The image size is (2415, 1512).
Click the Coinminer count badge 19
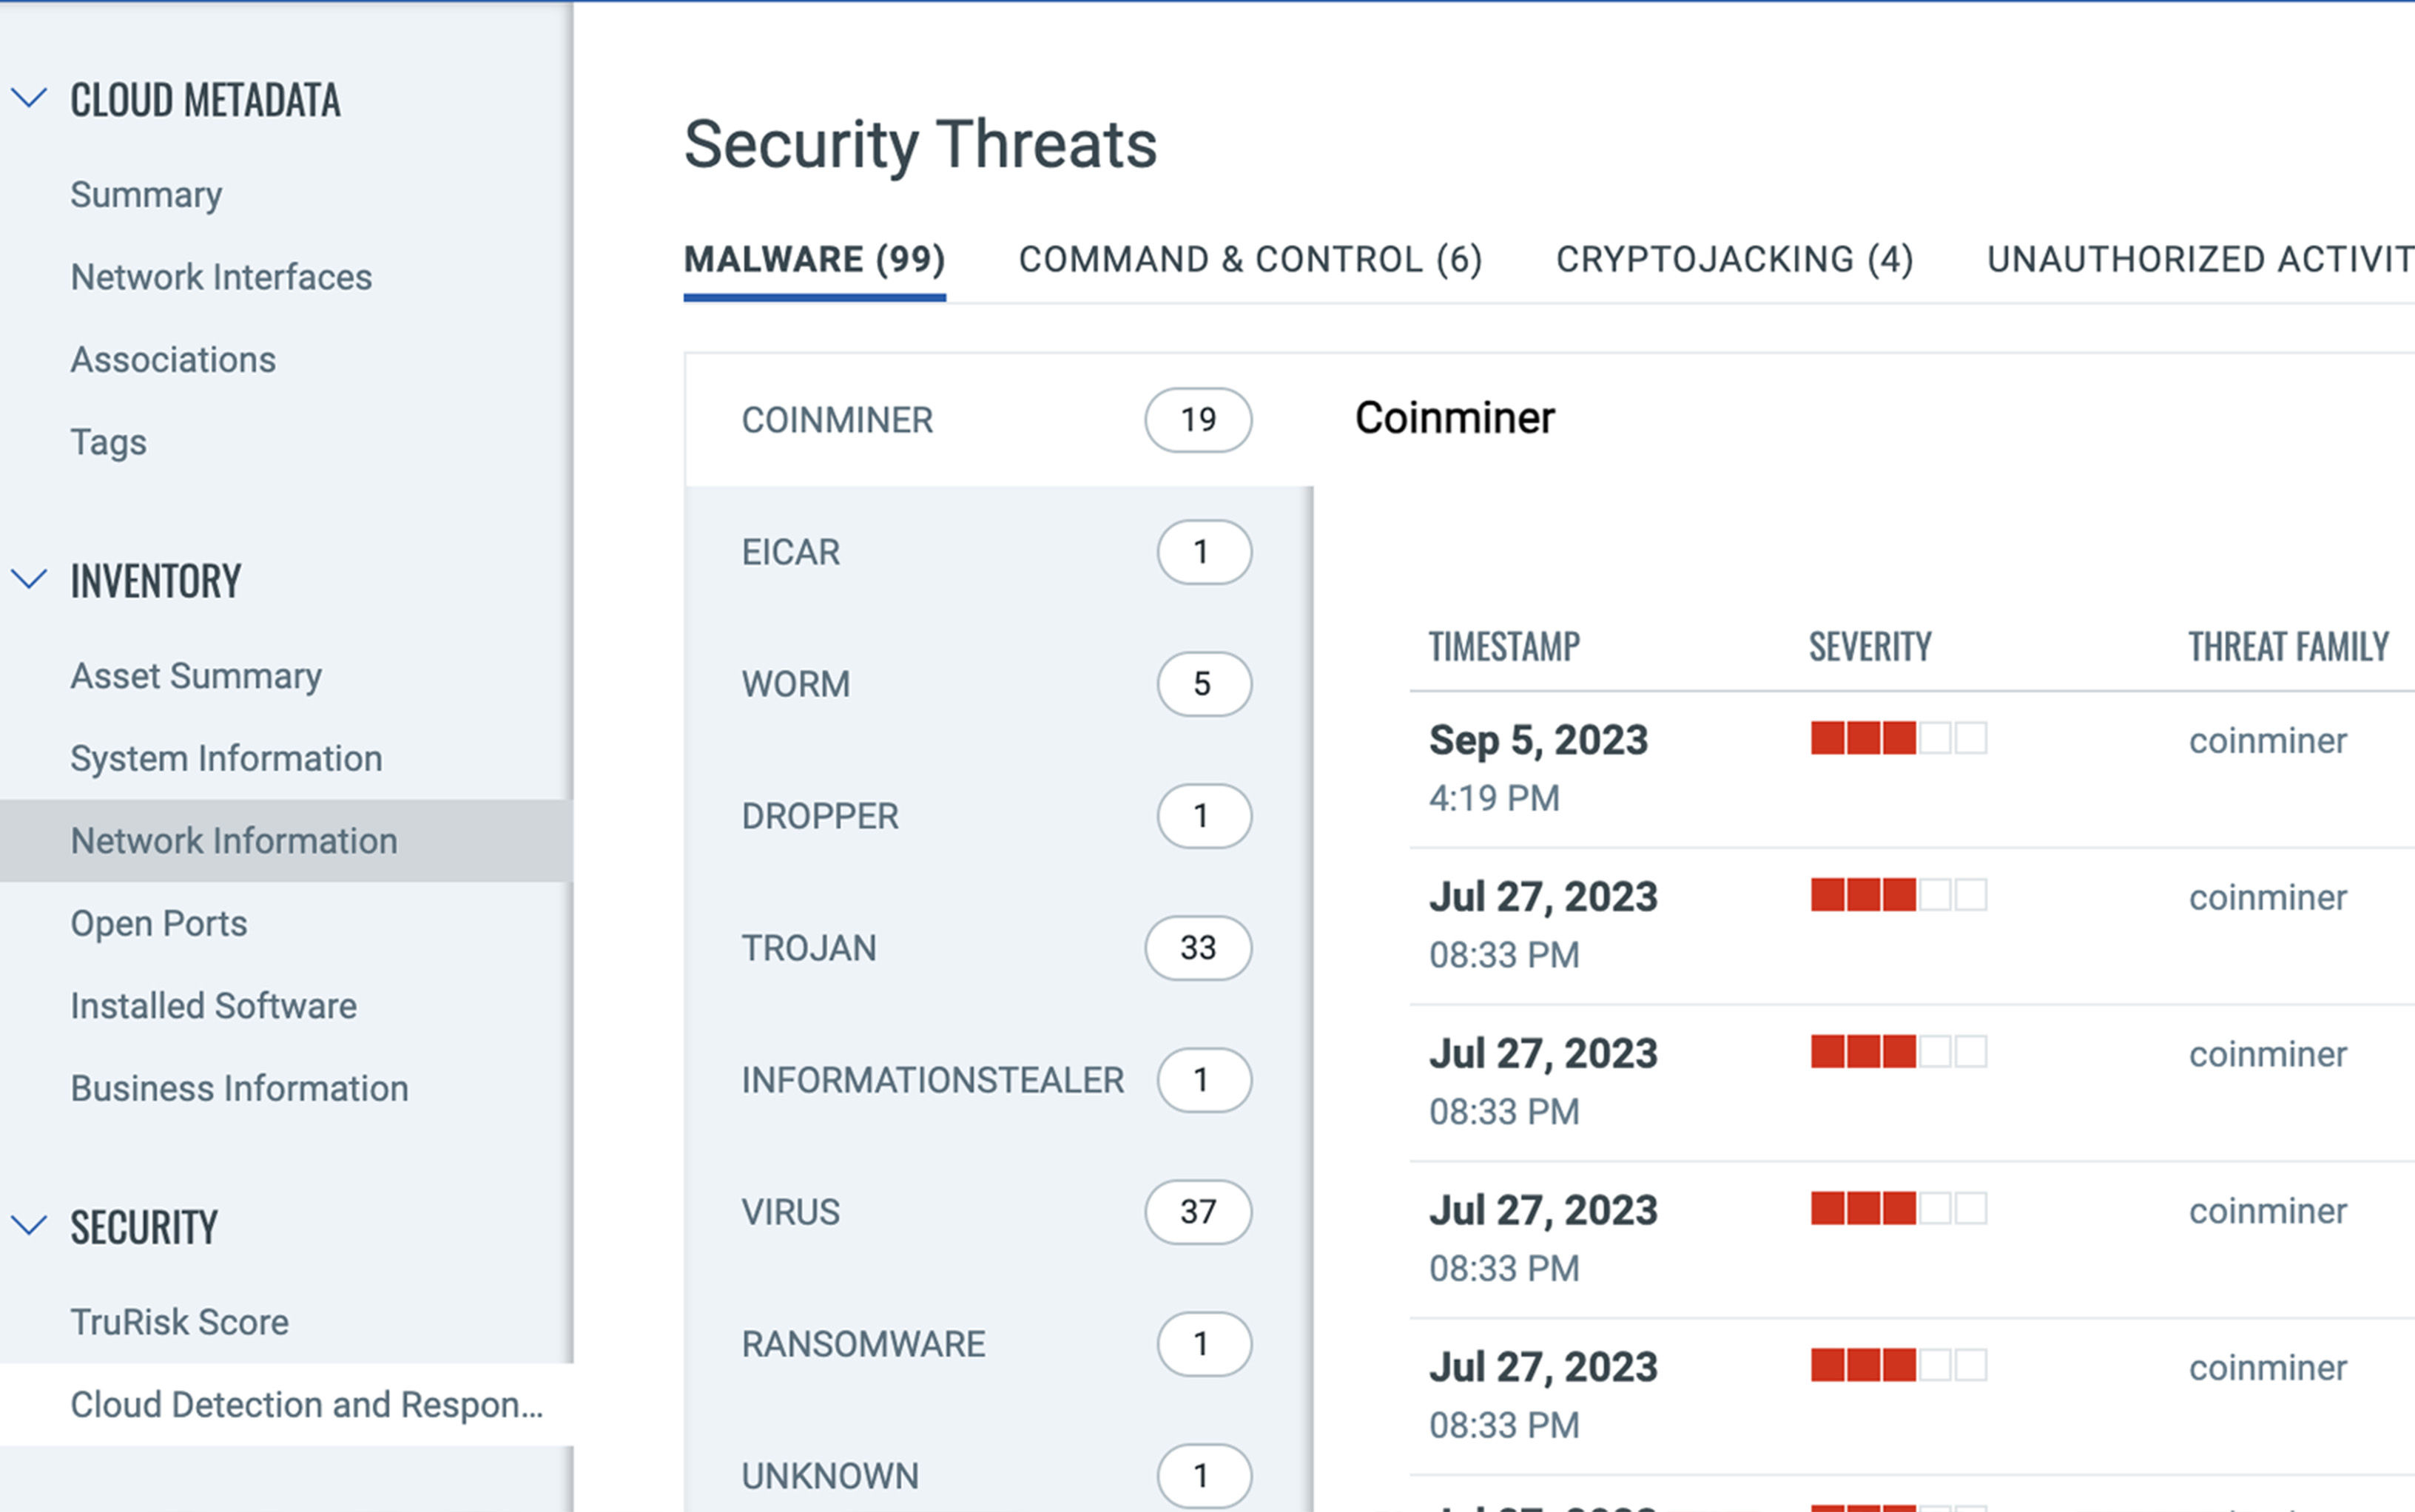pos(1197,420)
